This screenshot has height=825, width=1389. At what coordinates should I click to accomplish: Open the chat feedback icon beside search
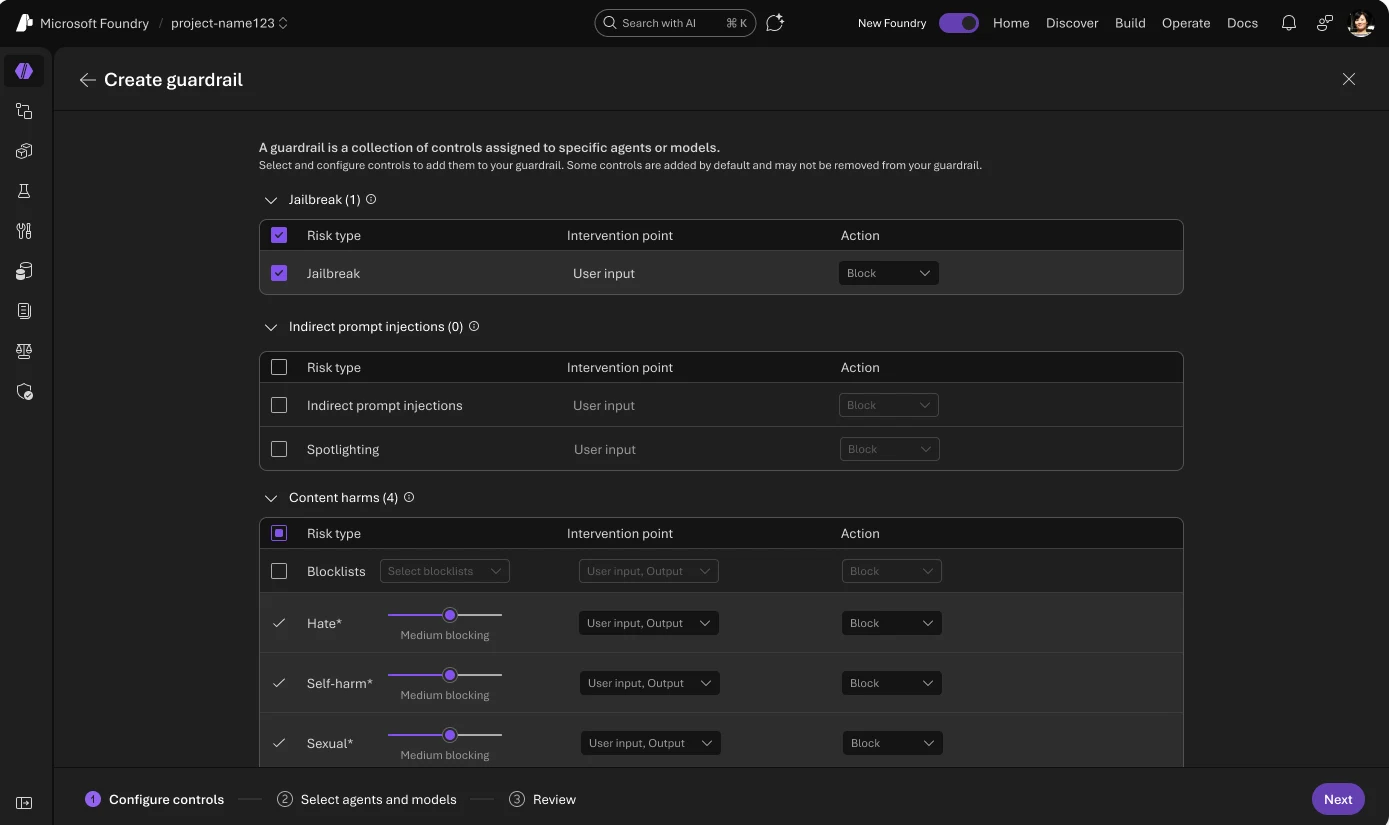(x=775, y=23)
